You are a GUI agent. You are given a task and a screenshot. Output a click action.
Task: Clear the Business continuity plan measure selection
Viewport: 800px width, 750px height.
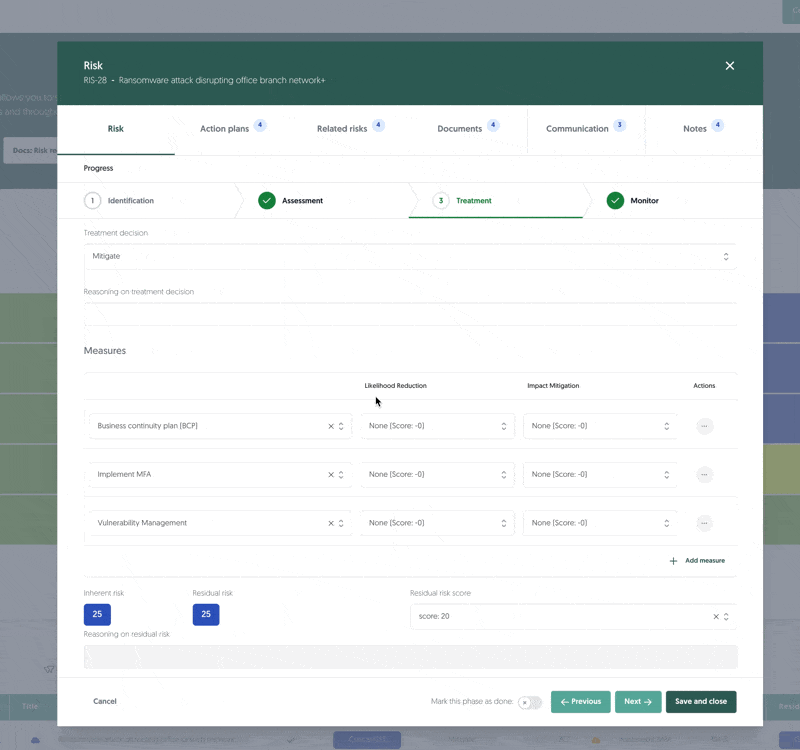point(331,427)
